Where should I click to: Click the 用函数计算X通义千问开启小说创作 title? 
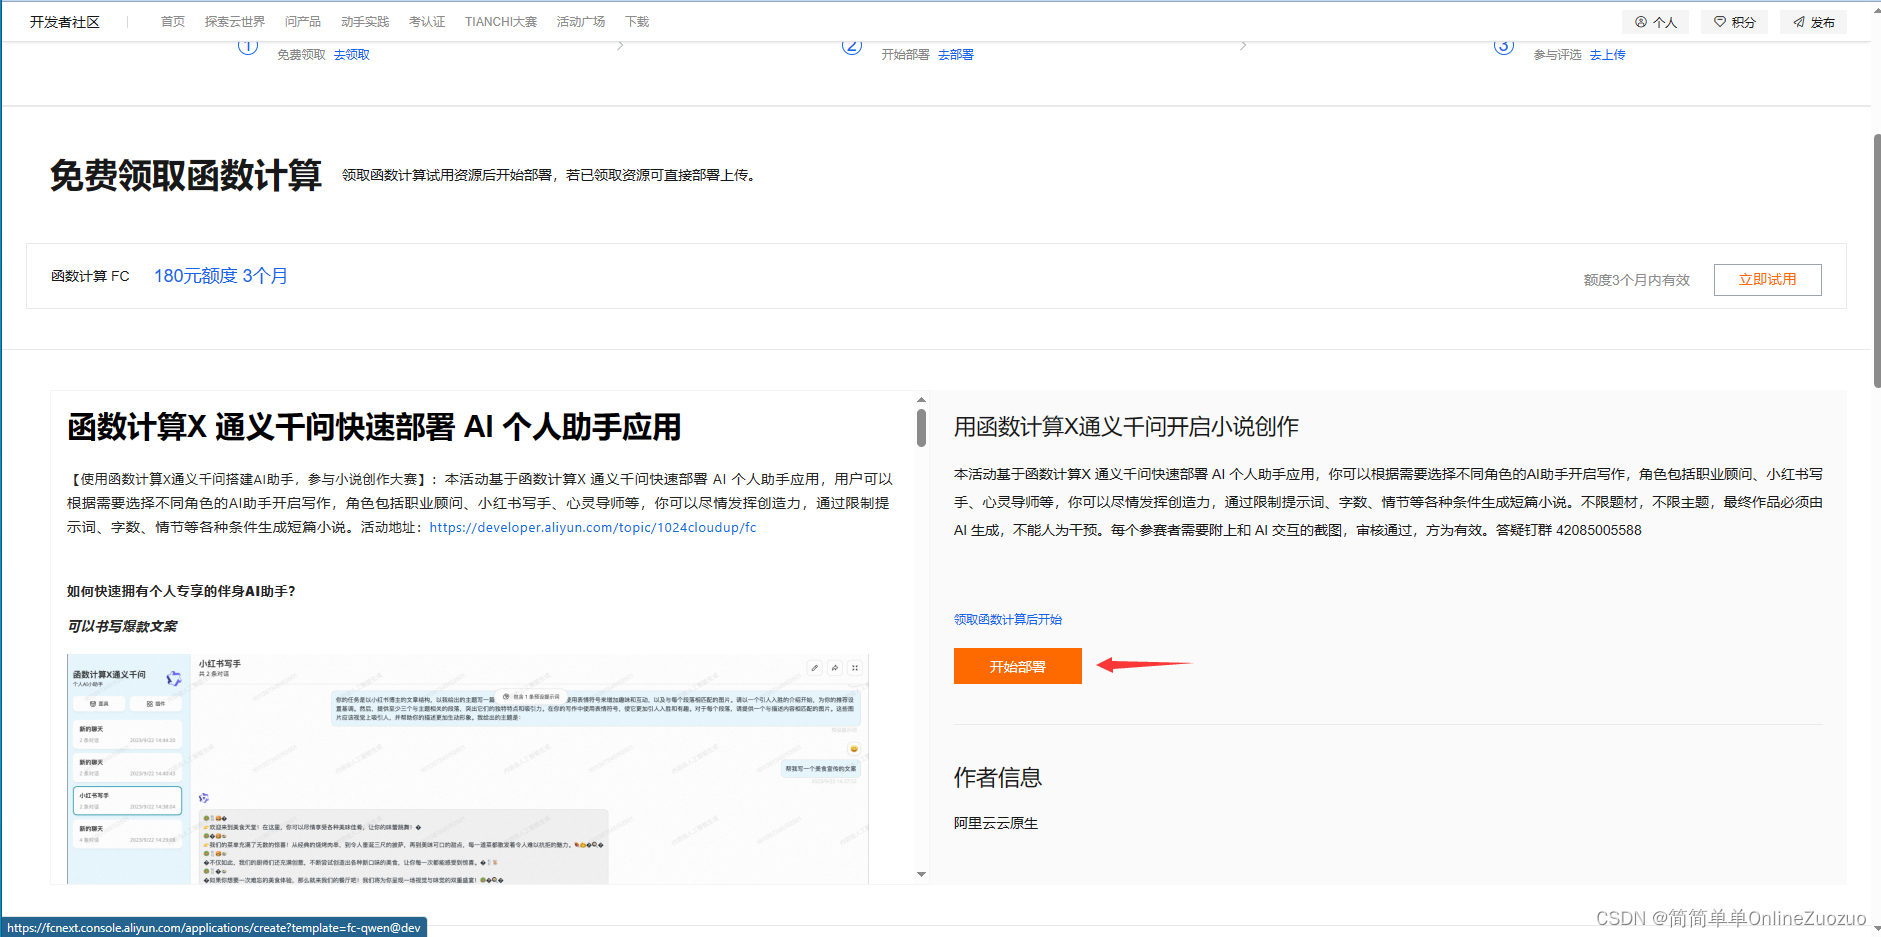point(1126,427)
